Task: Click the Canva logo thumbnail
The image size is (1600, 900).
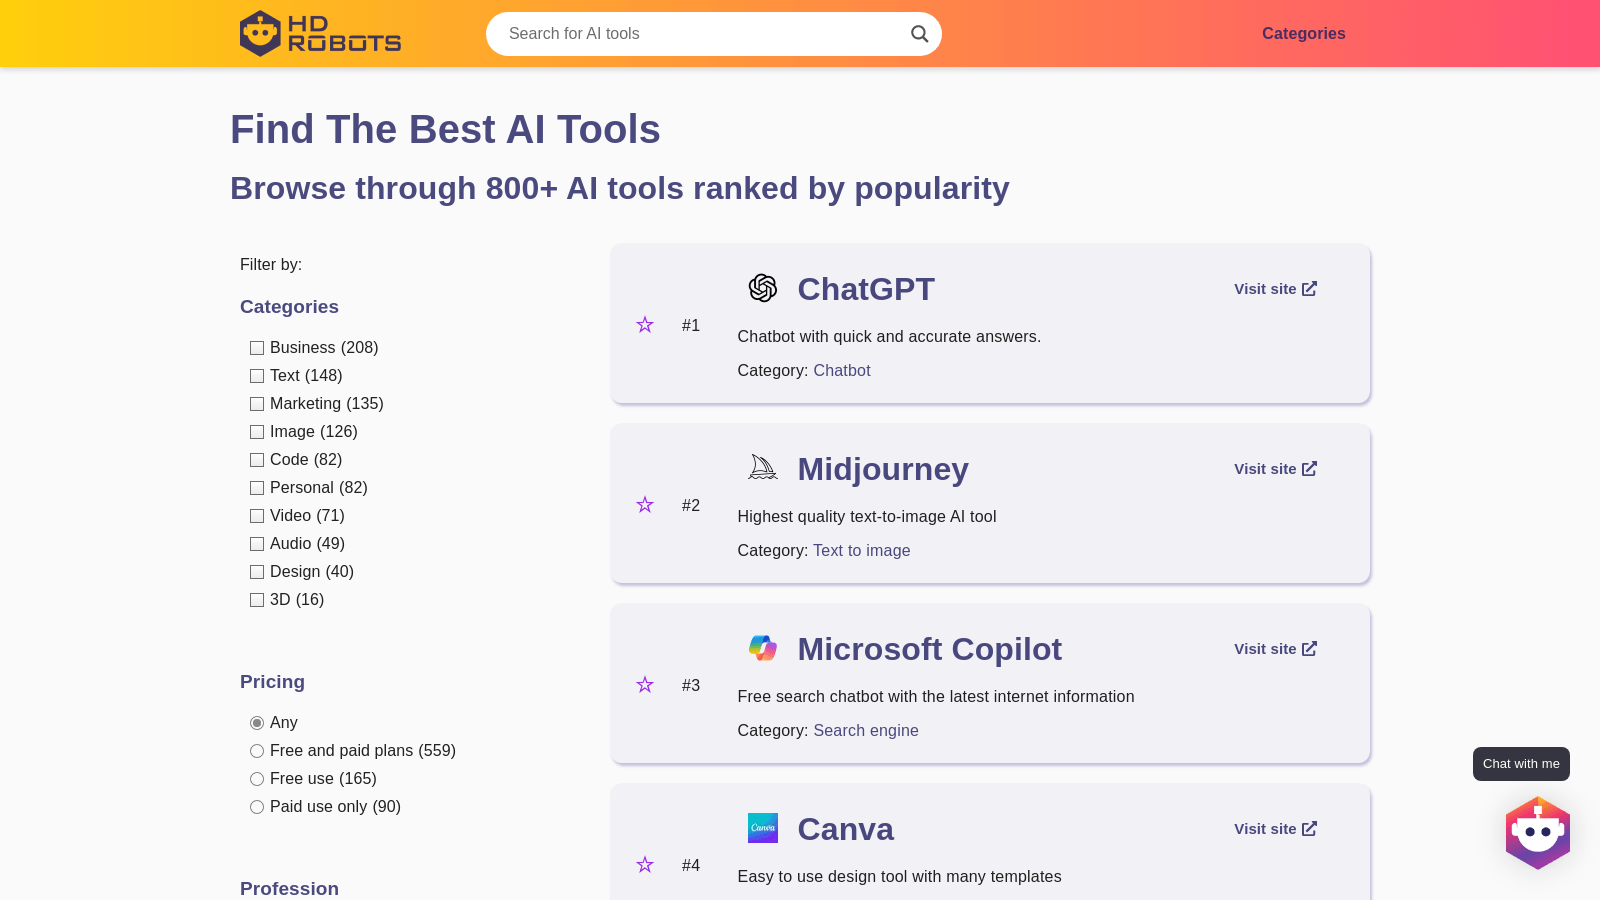Action: pos(763,828)
